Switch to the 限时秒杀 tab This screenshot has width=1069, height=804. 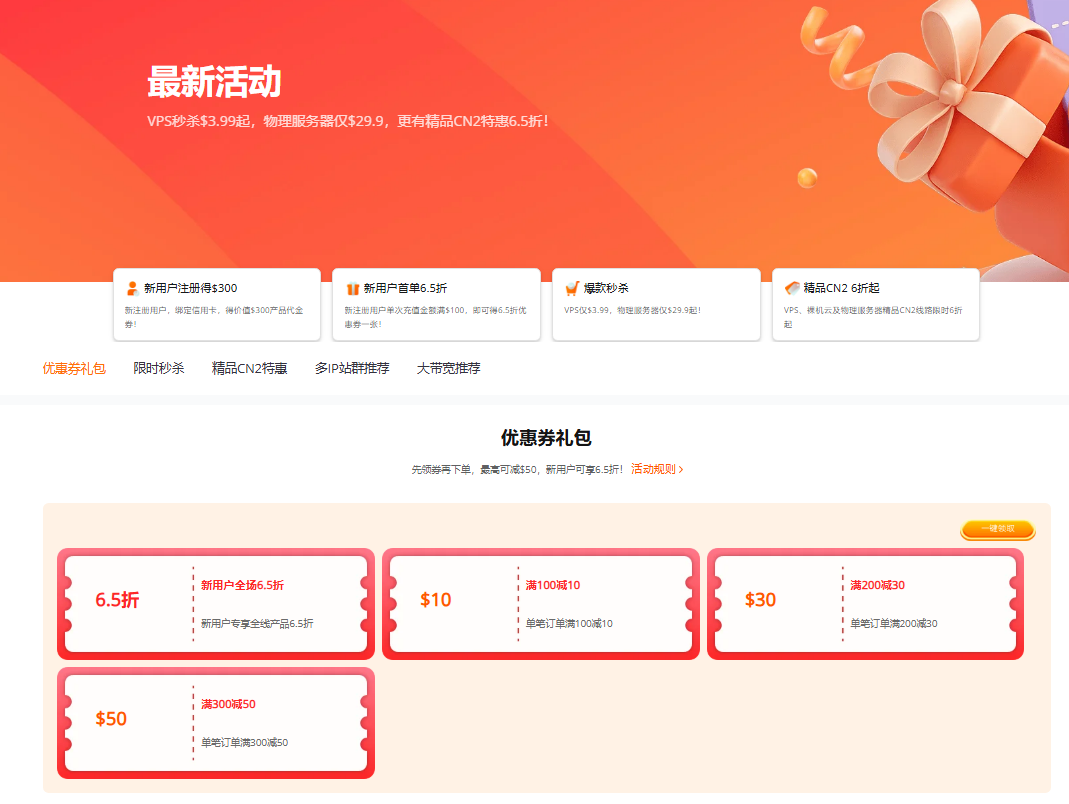click(159, 368)
